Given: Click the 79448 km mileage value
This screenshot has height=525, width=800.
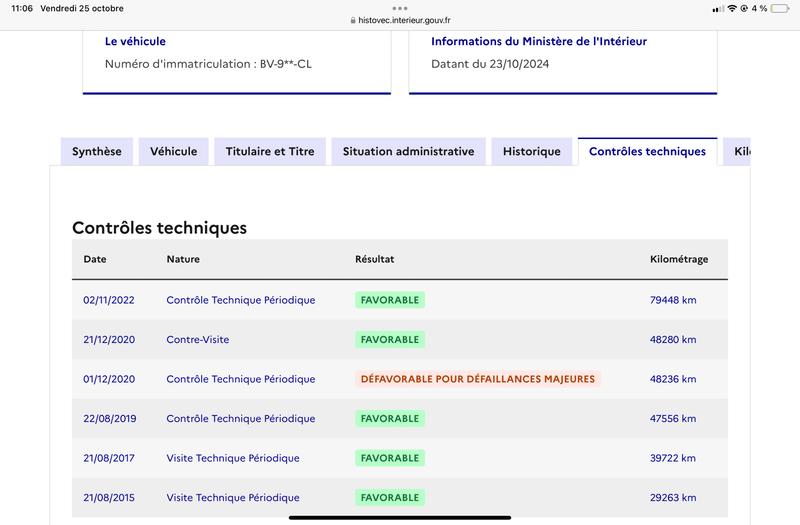Looking at the screenshot, I should click(673, 300).
